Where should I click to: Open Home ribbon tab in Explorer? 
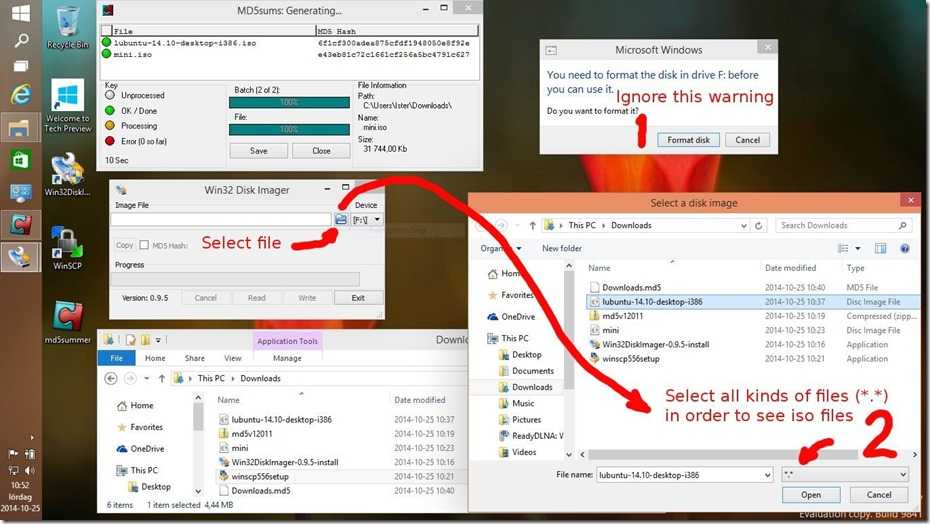(155, 358)
